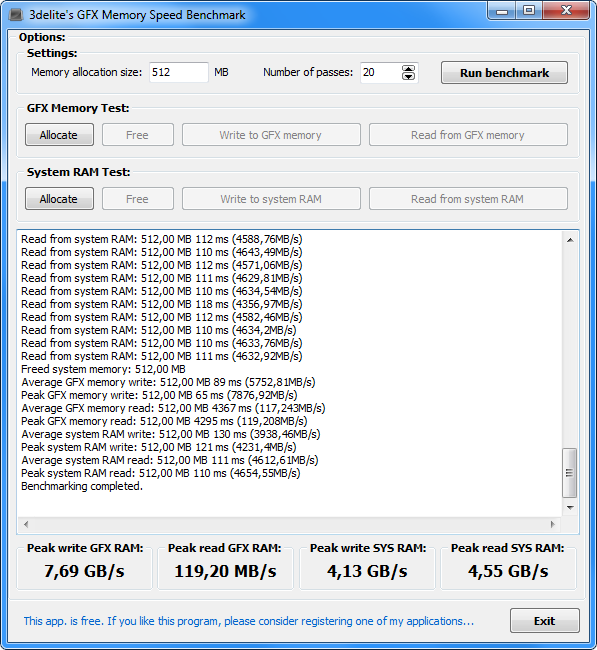Image resolution: width=597 pixels, height=650 pixels.
Task: Select the 'Average system RAM read' log line
Action: 170,460
